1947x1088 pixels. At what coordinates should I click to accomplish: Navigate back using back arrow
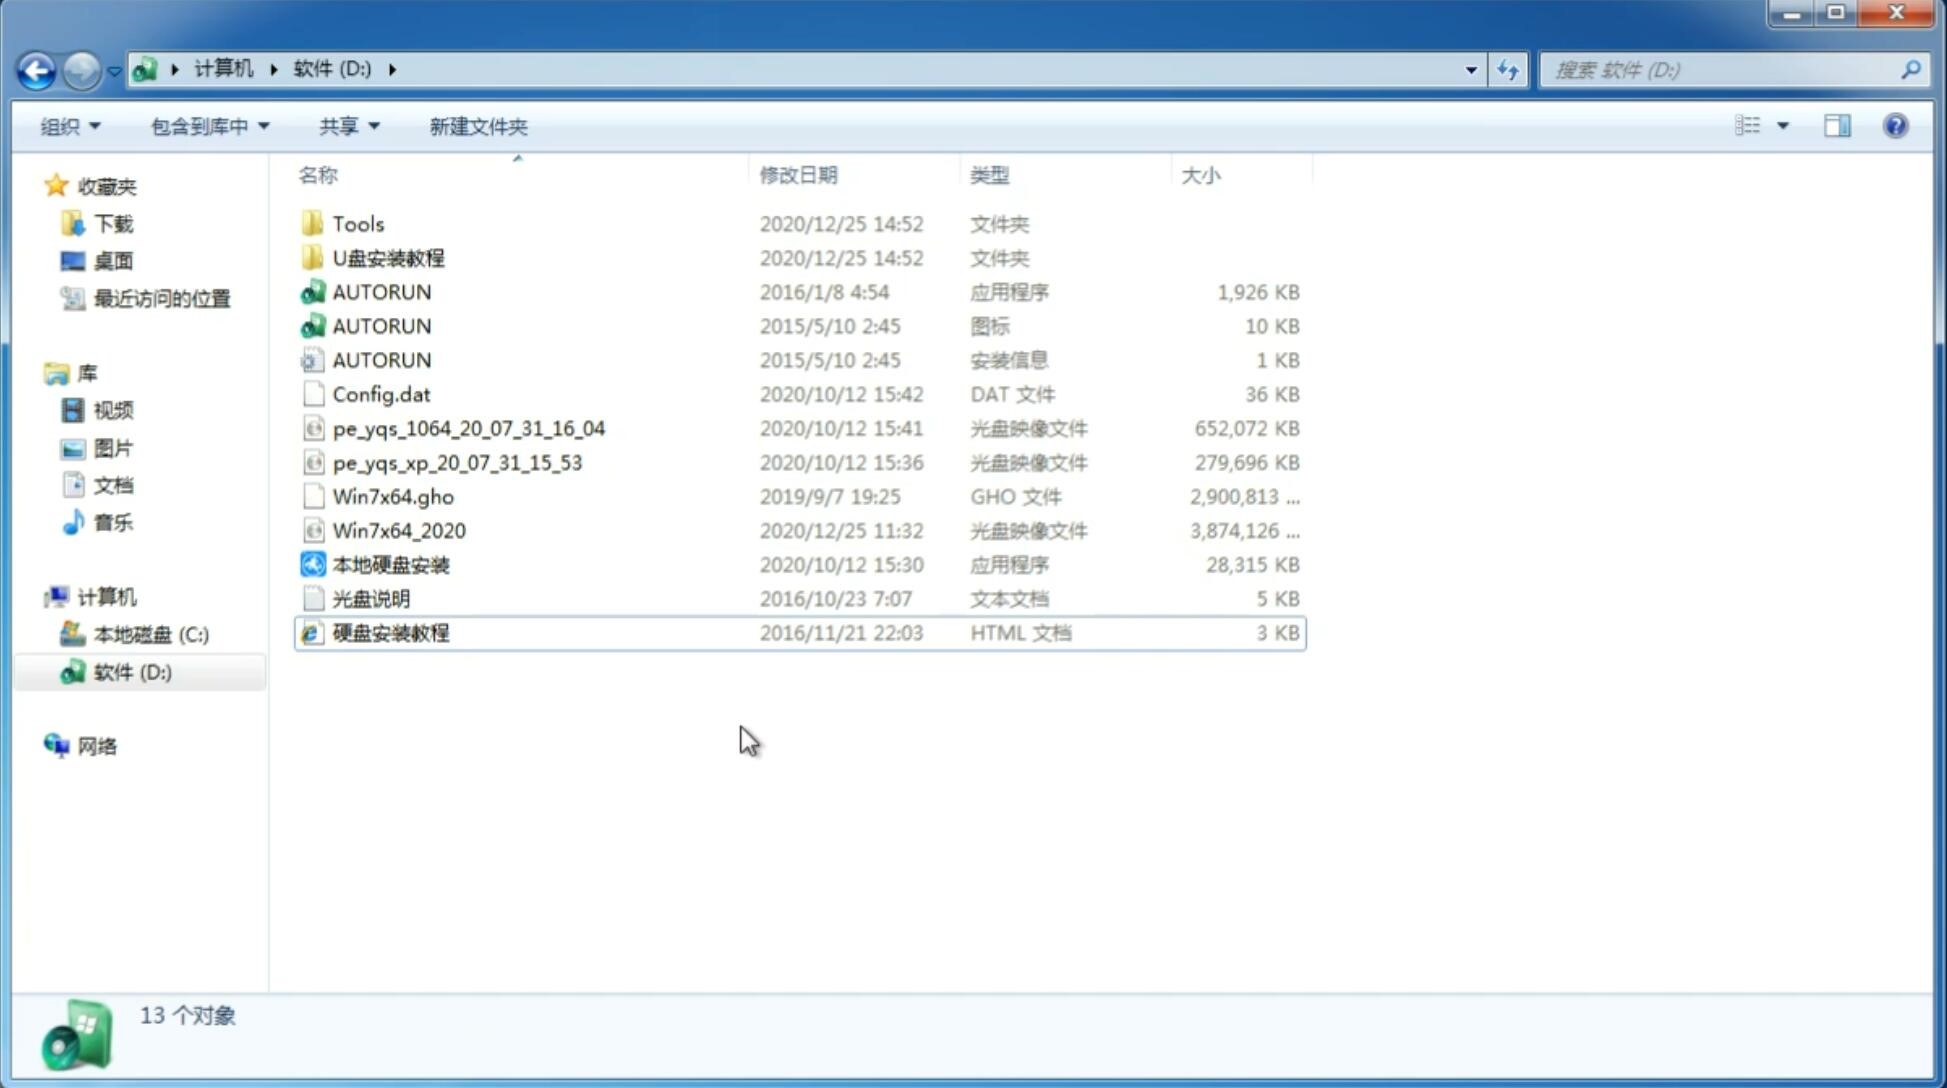tap(36, 68)
